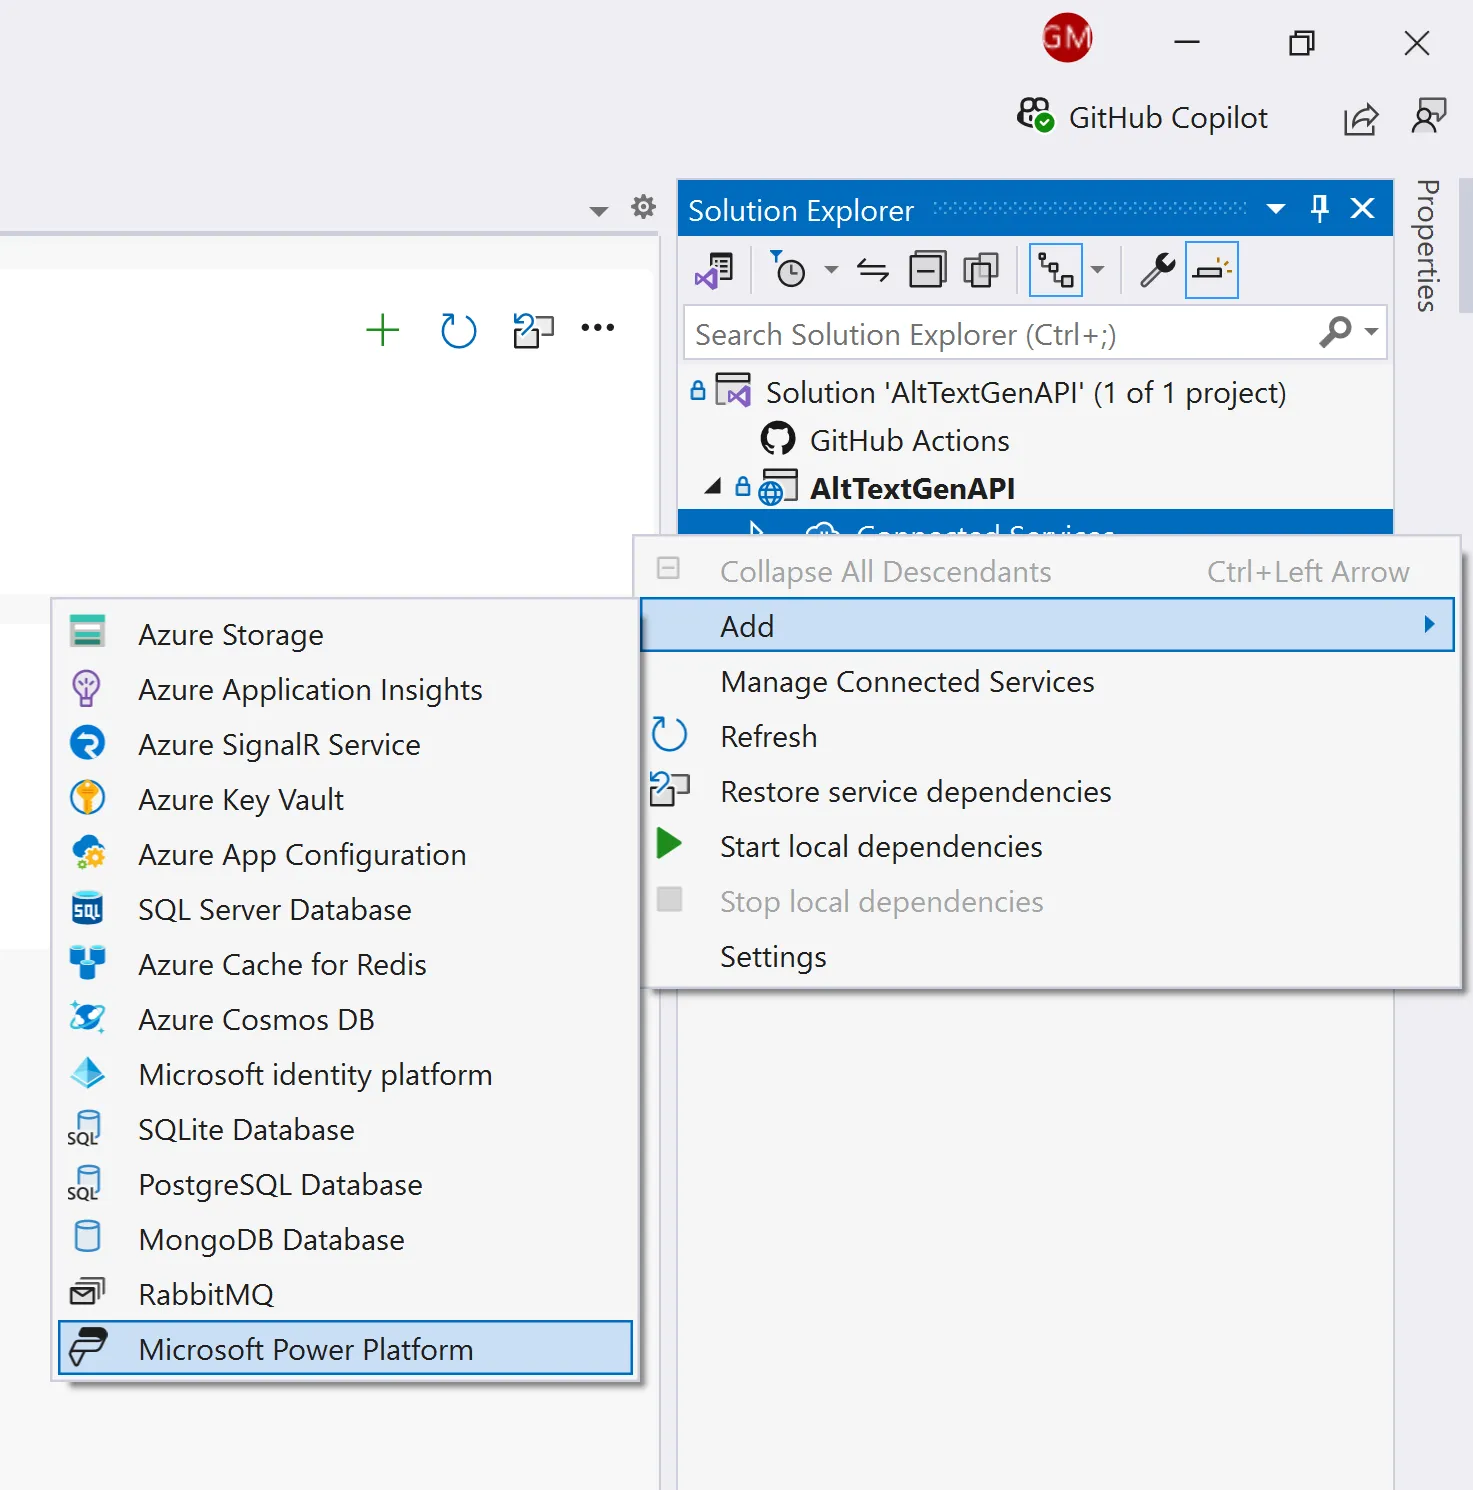The height and width of the screenshot is (1490, 1473).
Task: Select the Solution 'AltTextGenAPI' root node
Action: pyautogui.click(x=1025, y=392)
